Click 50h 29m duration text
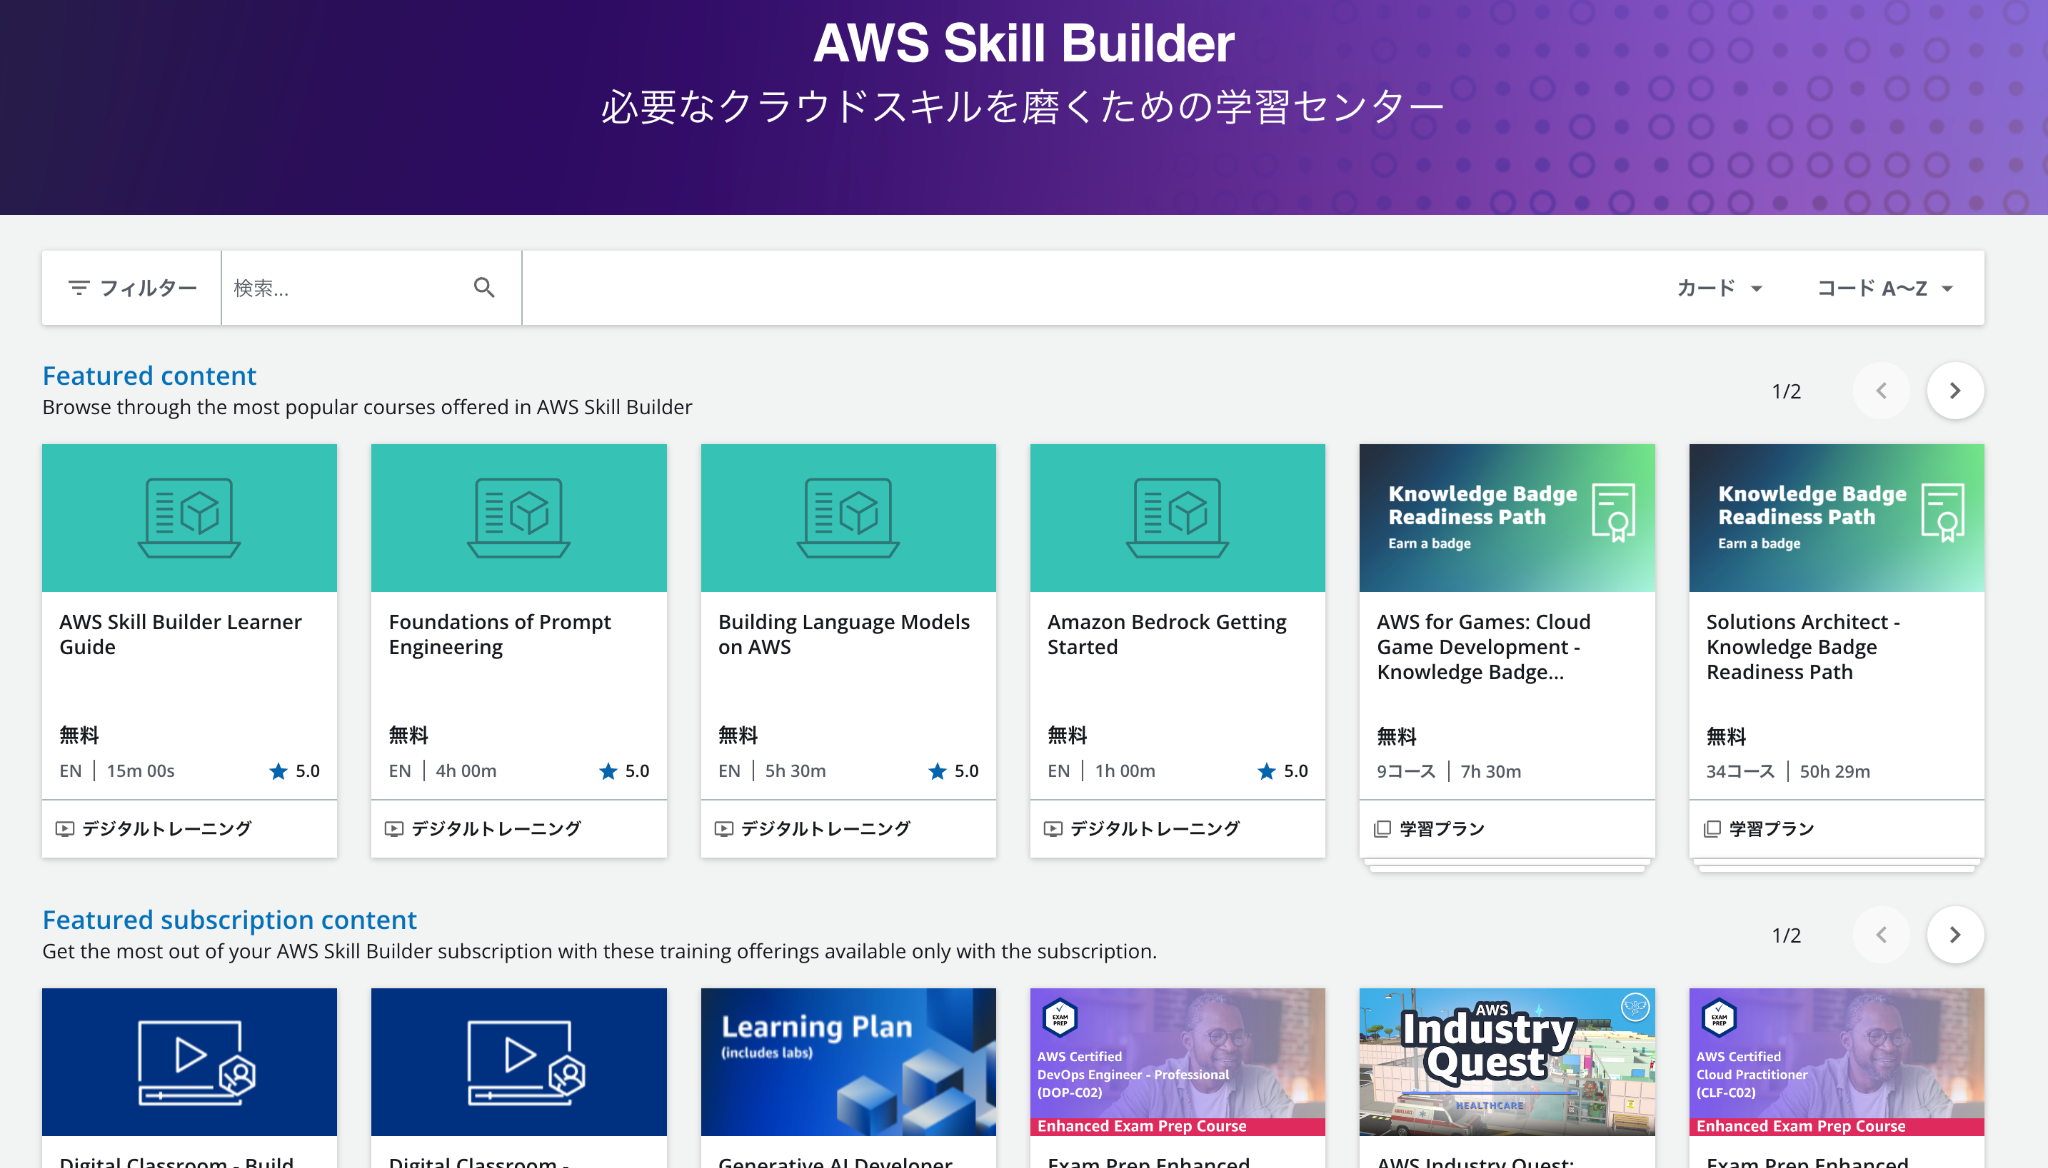The height and width of the screenshot is (1168, 2048). pos(1835,771)
